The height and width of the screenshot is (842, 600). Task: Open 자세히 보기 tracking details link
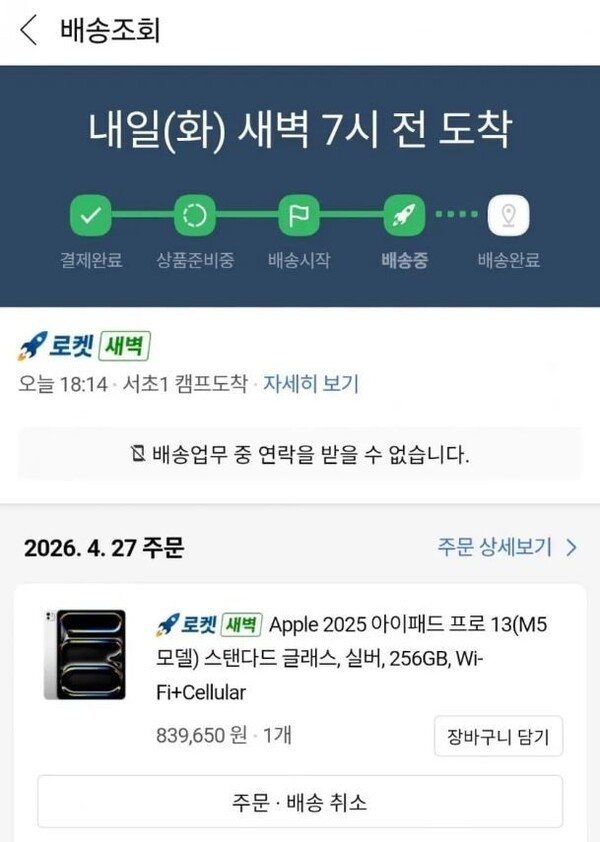pos(310,384)
